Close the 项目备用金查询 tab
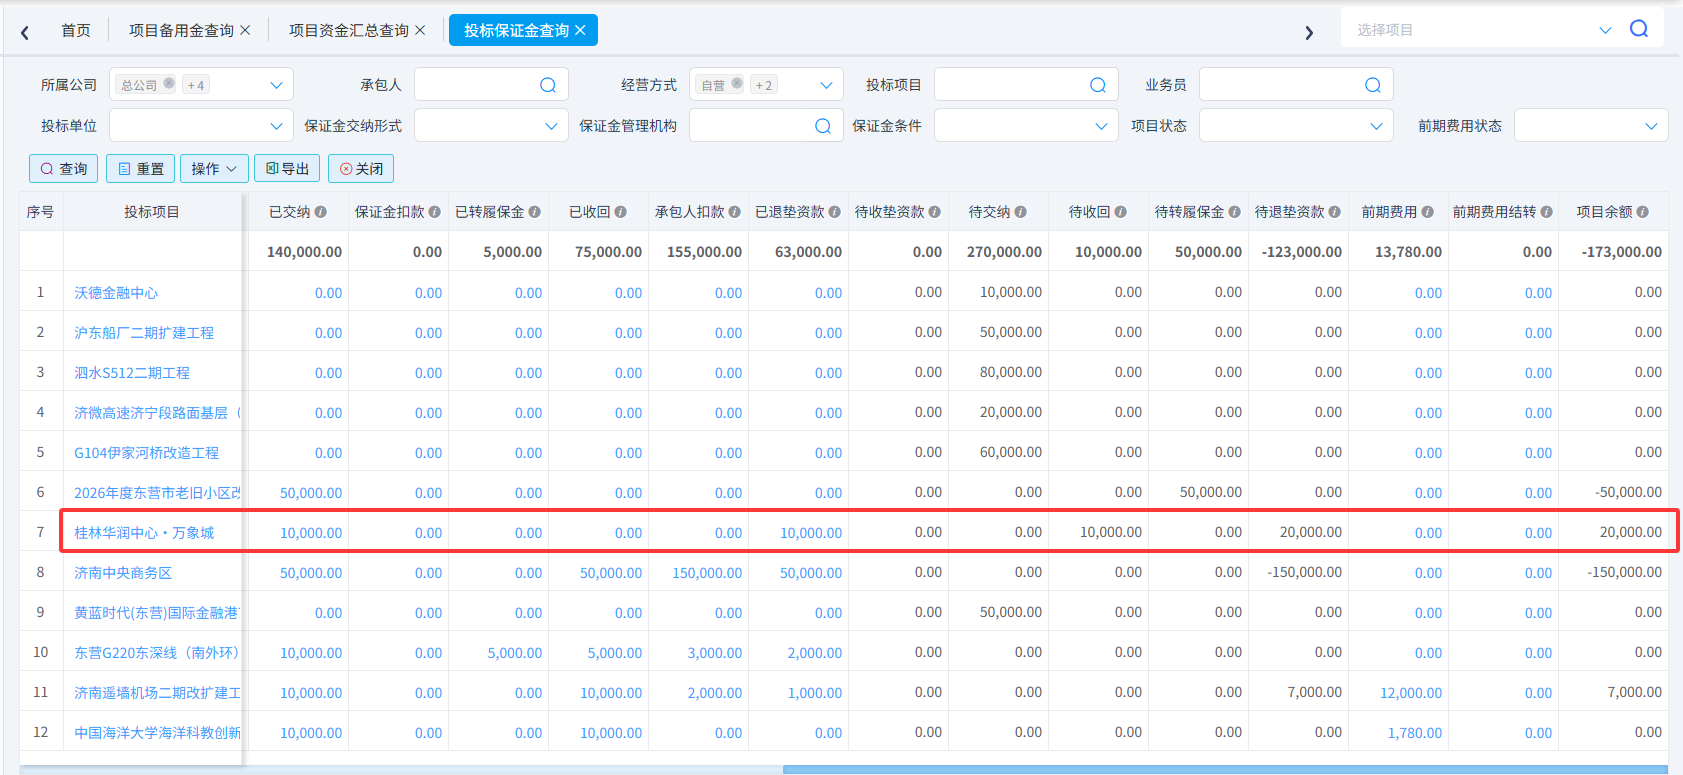The image size is (1683, 775). [x=246, y=31]
